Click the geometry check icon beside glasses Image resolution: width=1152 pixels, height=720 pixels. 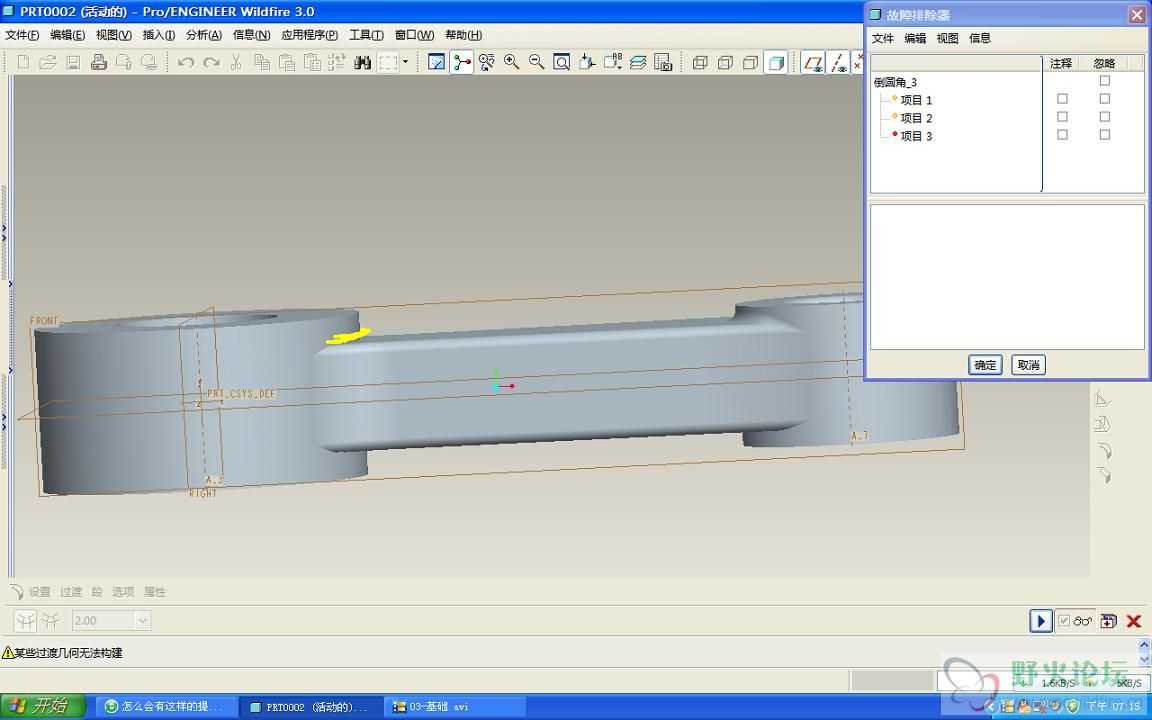(1109, 621)
